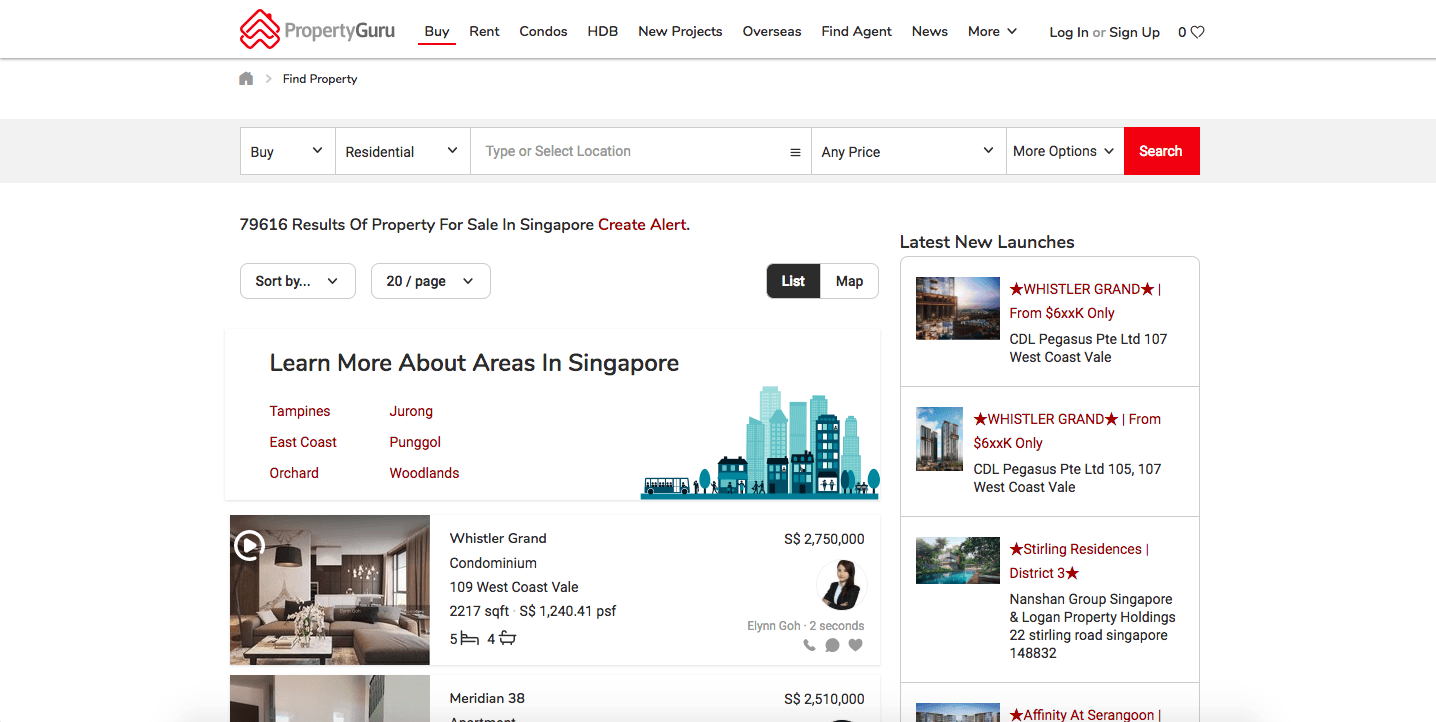
Task: Click the Type or Select Location field
Action: pos(630,151)
